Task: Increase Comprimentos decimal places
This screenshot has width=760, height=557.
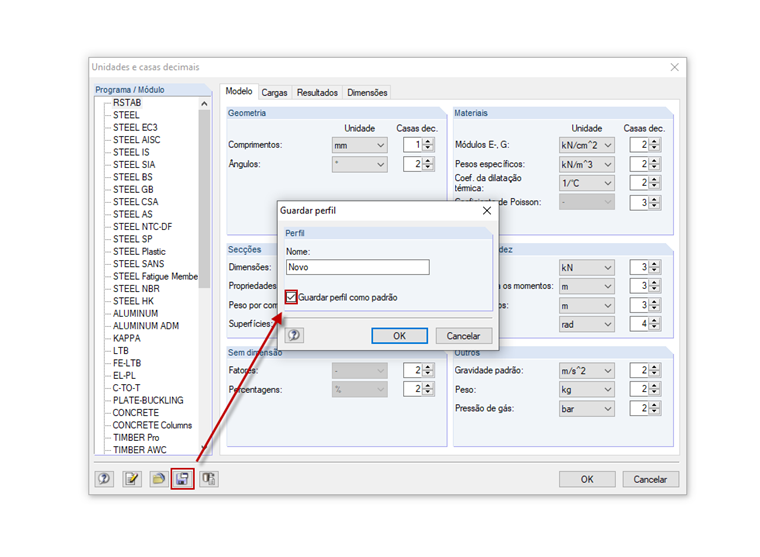Action: tap(428, 142)
